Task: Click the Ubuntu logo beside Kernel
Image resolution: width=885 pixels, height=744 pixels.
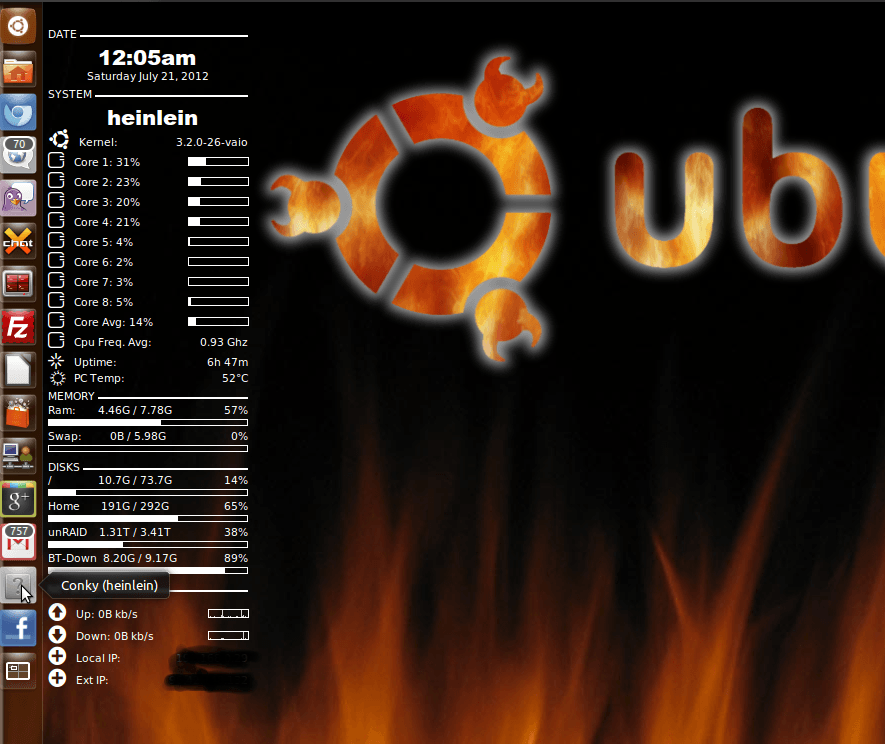Action: 59,139
